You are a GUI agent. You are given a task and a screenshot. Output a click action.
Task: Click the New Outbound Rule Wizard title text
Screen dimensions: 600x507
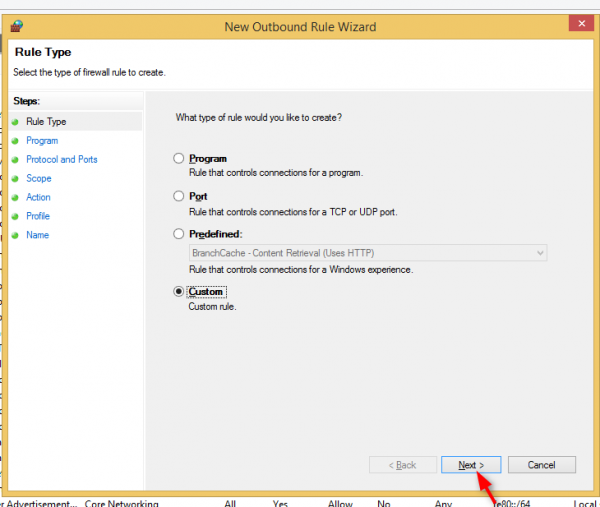tap(300, 27)
